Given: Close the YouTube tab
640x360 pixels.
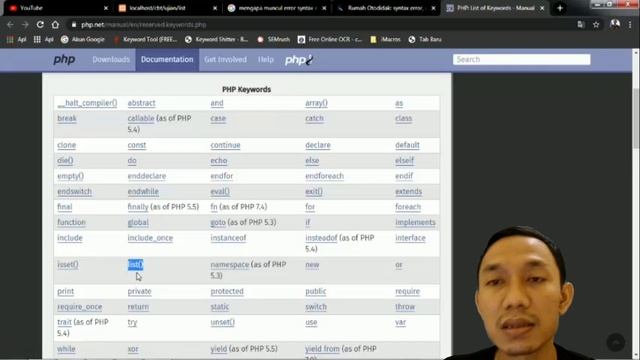Looking at the screenshot, I should (x=106, y=8).
